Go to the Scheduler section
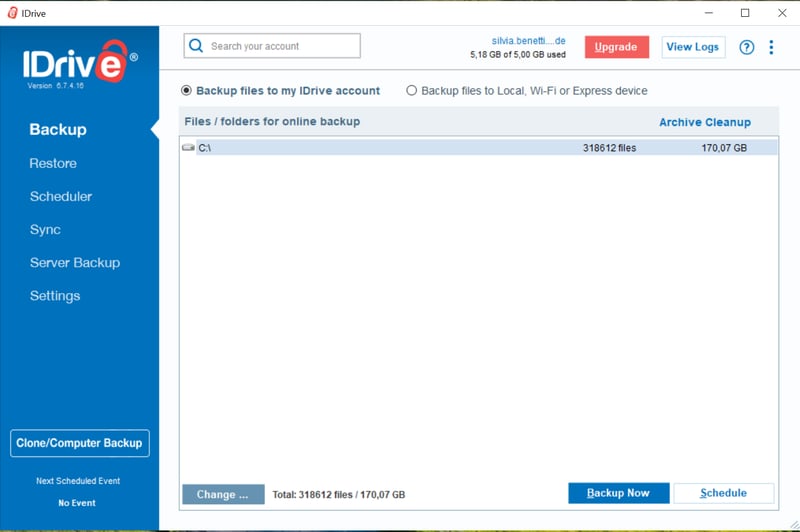 [61, 196]
